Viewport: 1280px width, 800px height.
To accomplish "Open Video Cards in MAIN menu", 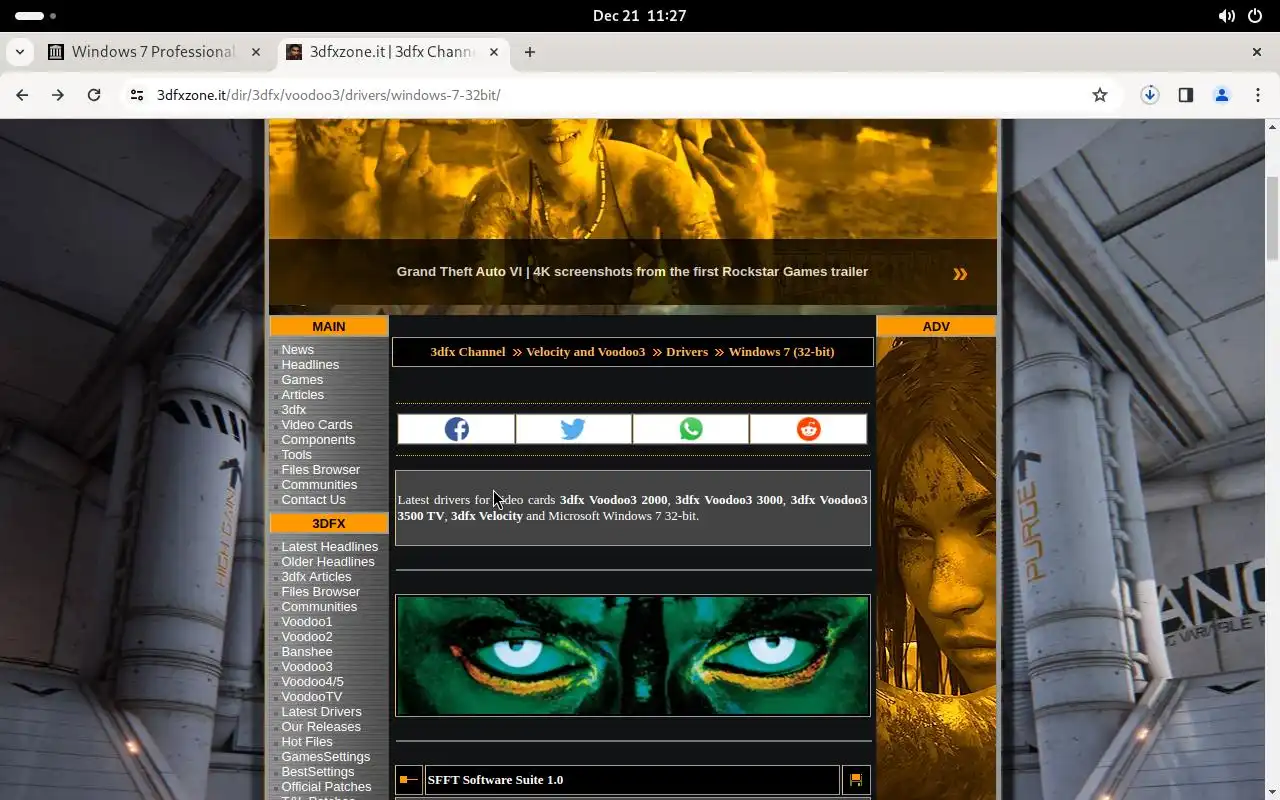I will (317, 425).
